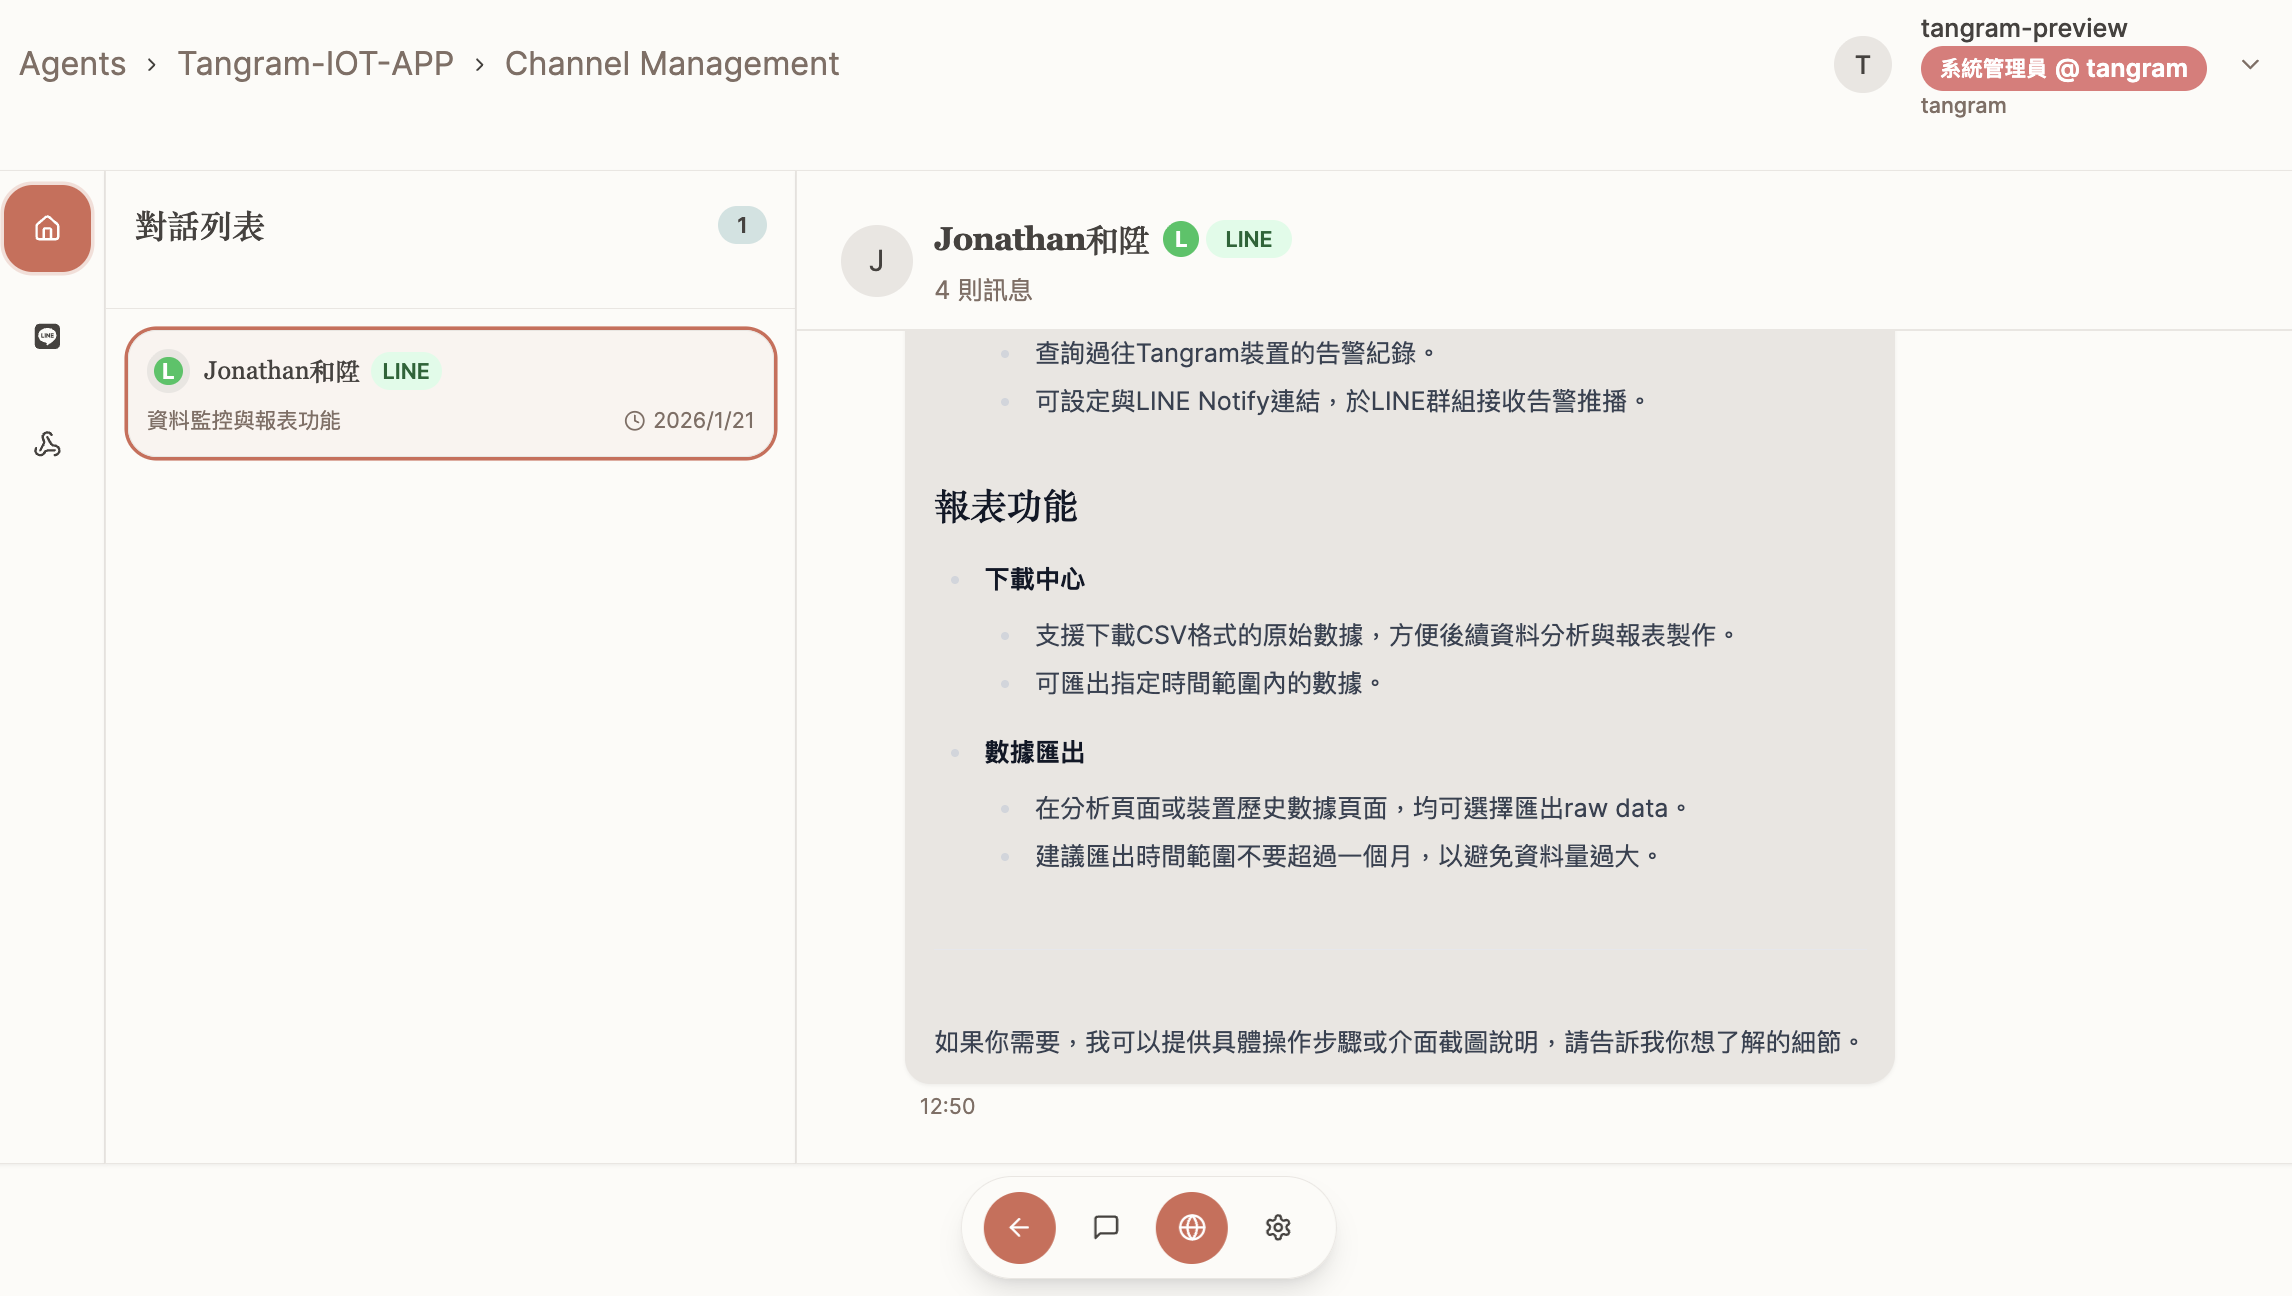Click the LINE tag in conversation header

click(1248, 239)
